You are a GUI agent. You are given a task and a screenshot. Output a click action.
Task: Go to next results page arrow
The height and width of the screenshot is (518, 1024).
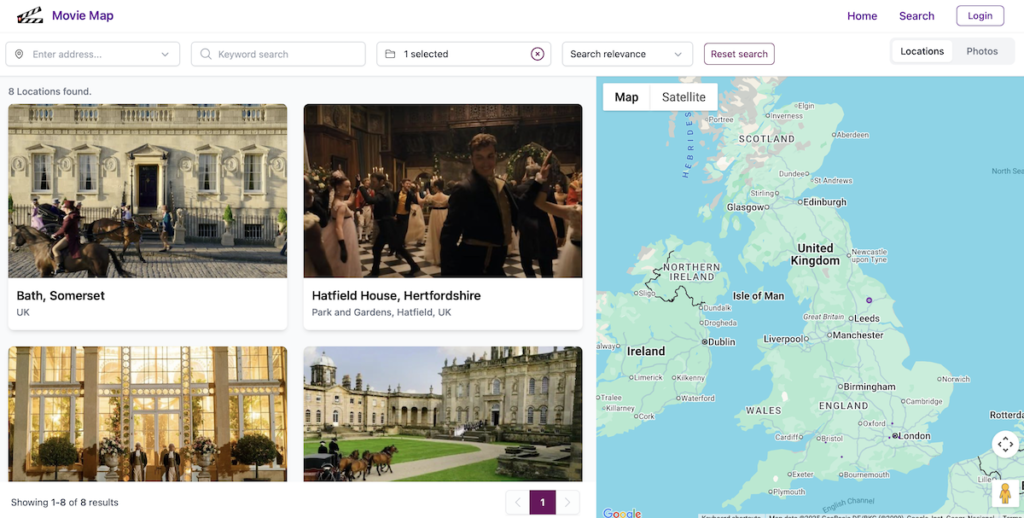(567, 502)
